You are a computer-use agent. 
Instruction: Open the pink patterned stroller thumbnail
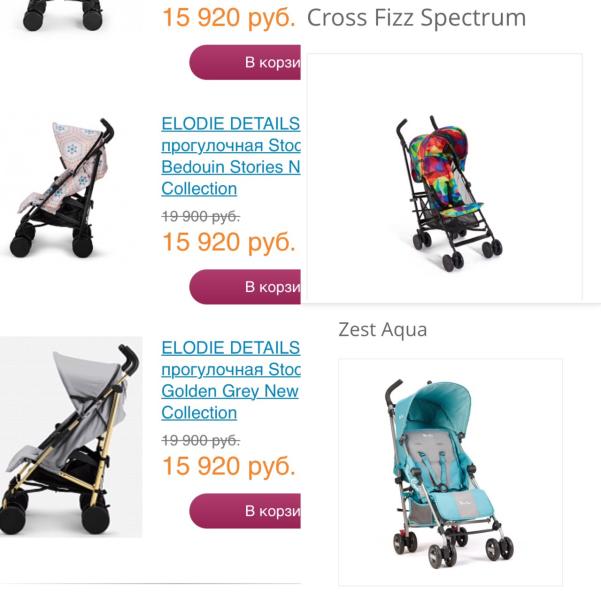(x=58, y=187)
